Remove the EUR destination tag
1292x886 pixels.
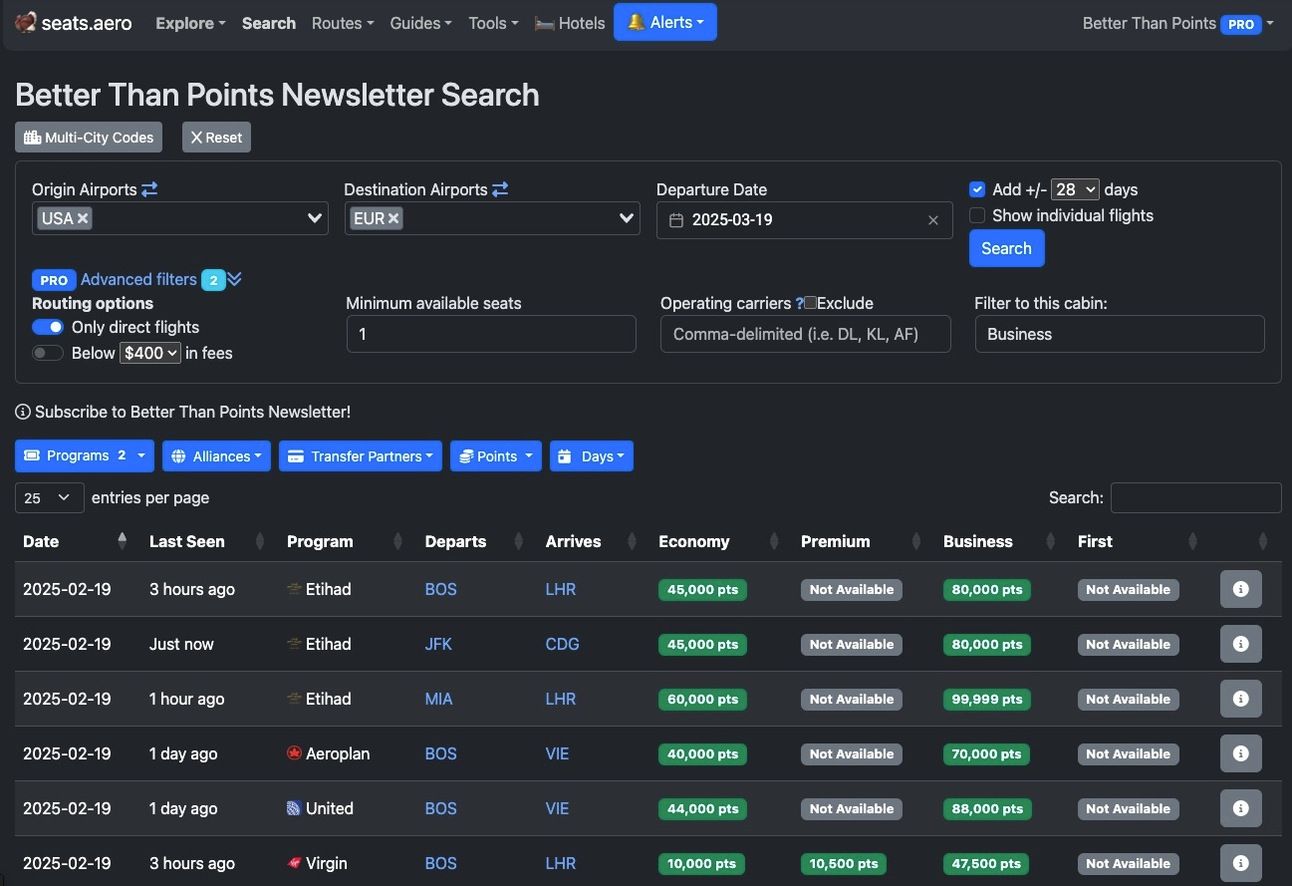click(394, 218)
